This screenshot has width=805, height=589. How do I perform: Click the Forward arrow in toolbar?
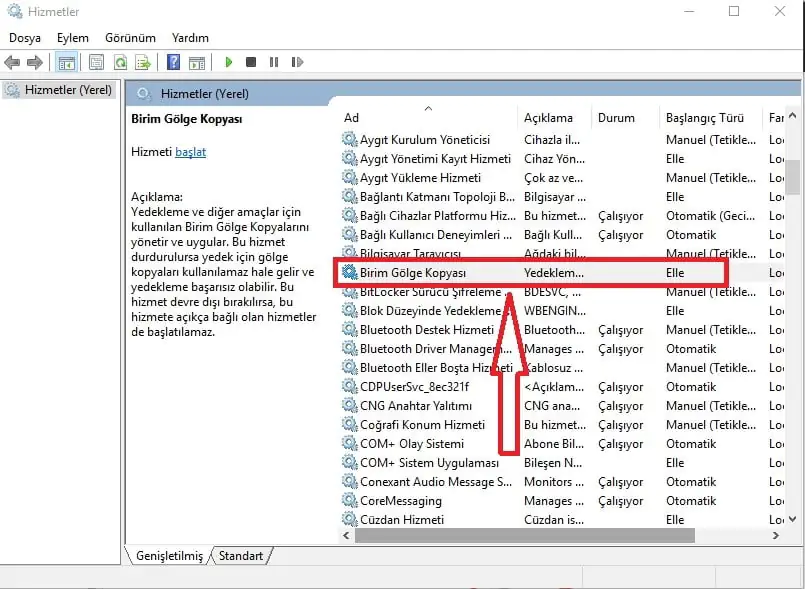pos(35,62)
